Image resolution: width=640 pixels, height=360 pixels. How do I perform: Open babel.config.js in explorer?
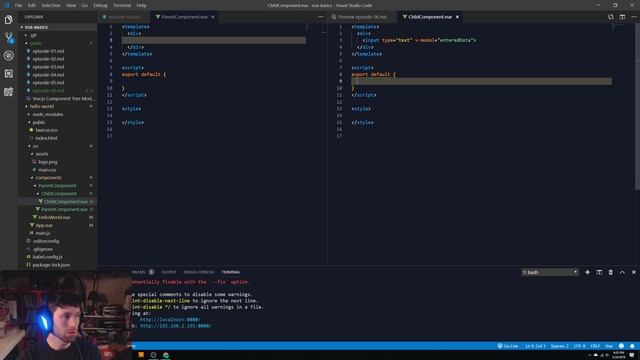[x=47, y=257]
